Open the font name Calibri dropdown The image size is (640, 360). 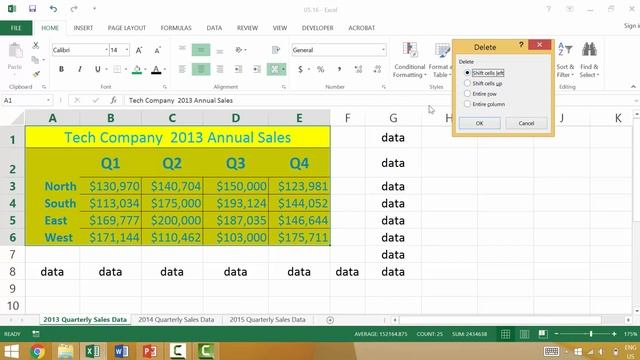[107, 50]
